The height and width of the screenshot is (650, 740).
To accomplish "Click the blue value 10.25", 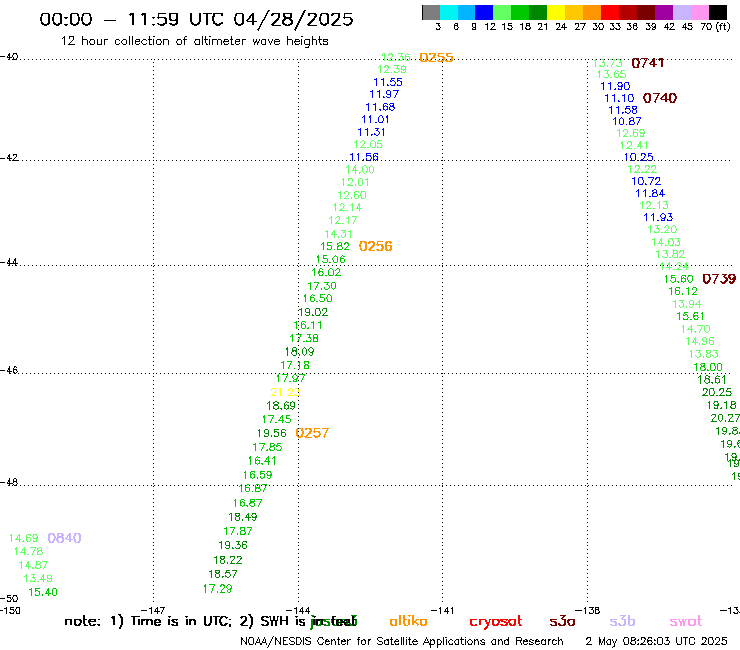I will 639,157.
